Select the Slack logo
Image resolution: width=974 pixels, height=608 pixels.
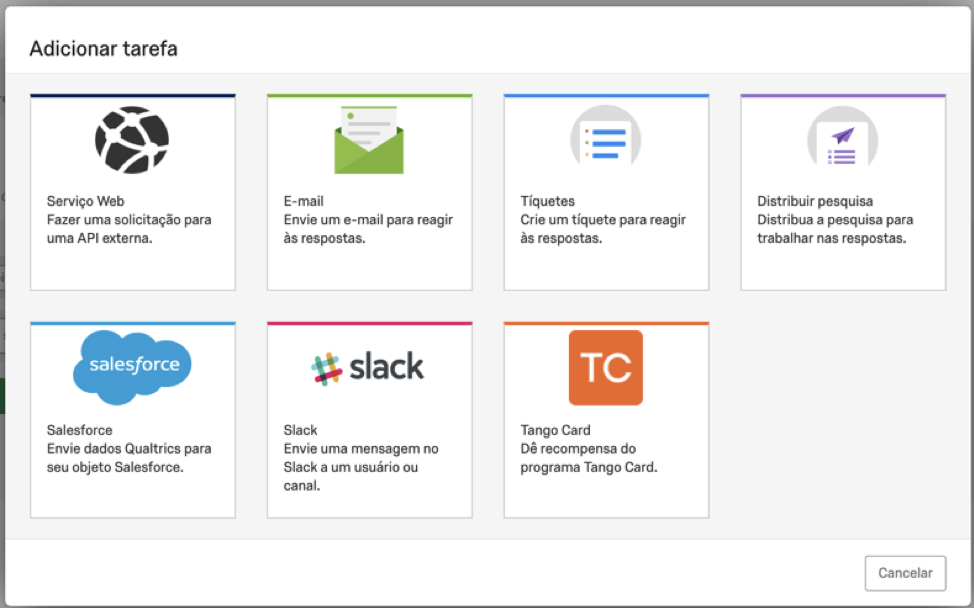pos(367,367)
